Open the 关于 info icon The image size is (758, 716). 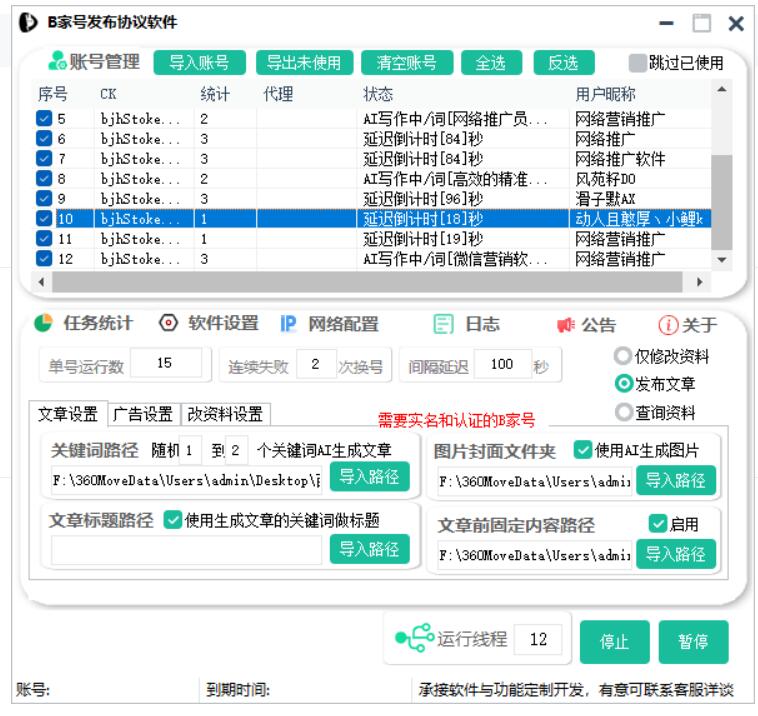click(668, 325)
